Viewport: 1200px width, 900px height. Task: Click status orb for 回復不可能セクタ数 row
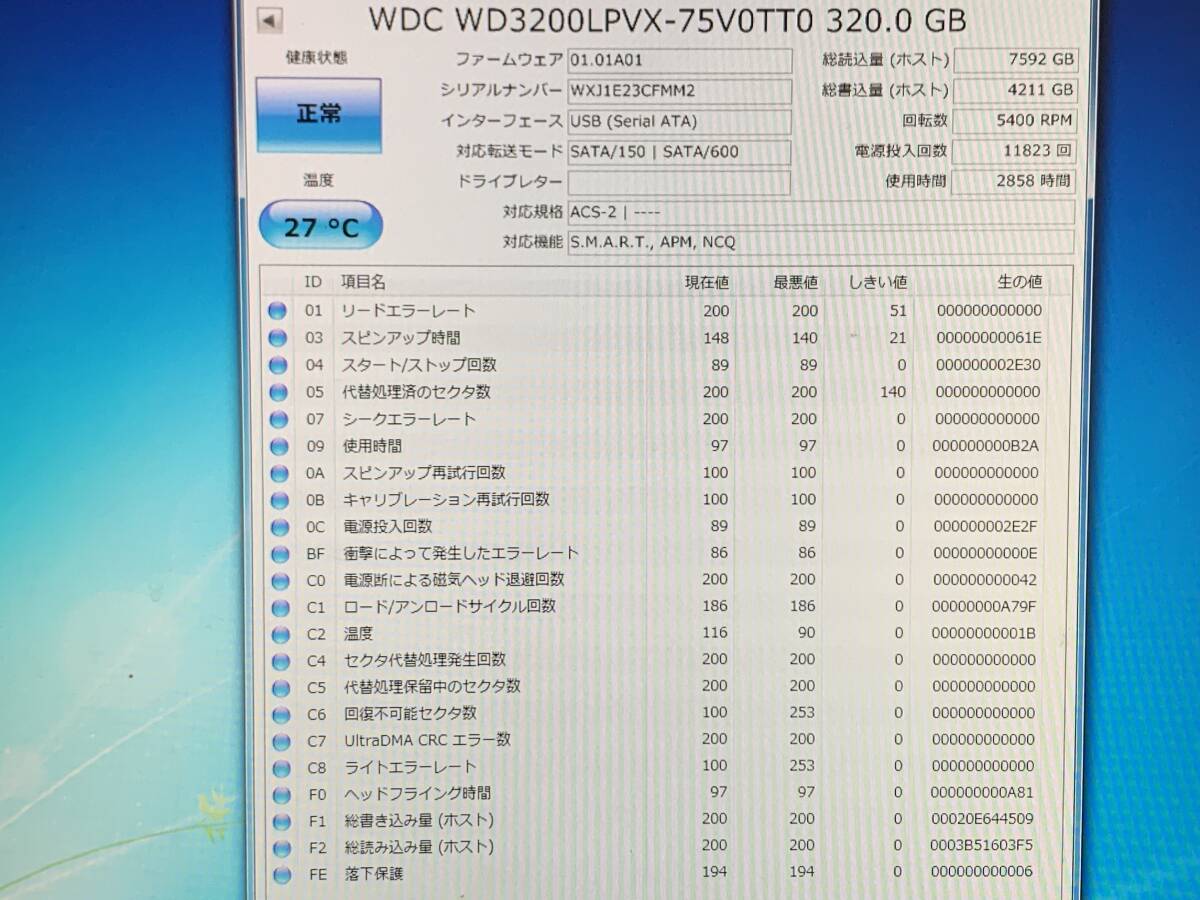pyautogui.click(x=279, y=715)
